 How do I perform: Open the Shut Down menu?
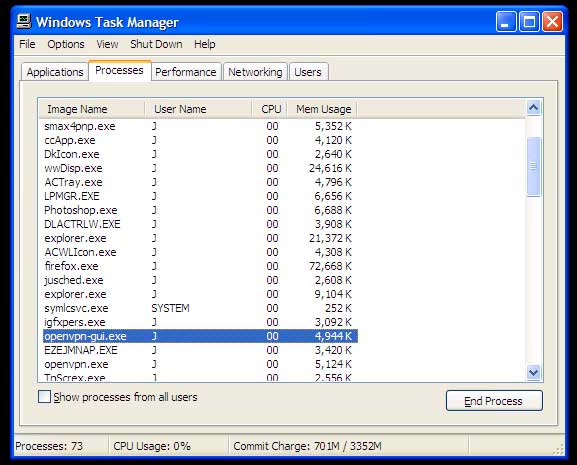(x=156, y=44)
